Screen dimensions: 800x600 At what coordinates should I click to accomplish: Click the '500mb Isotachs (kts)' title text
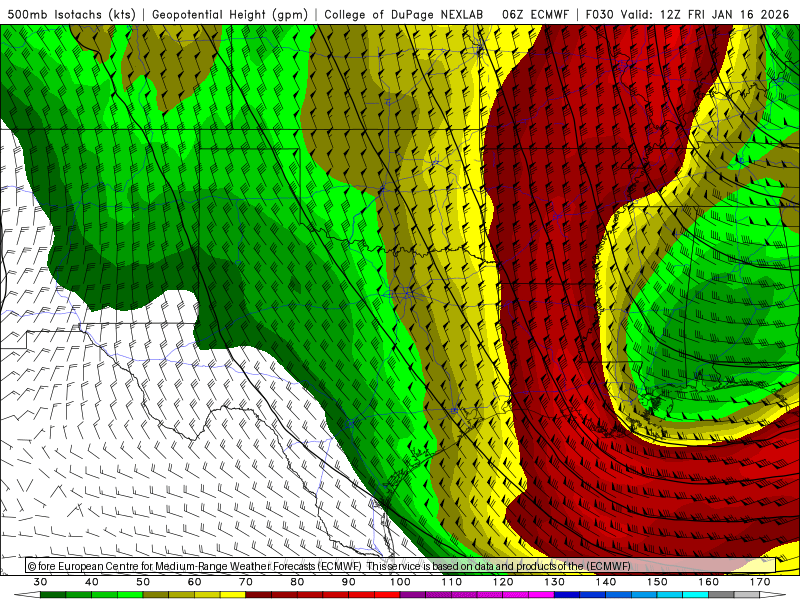click(x=72, y=14)
